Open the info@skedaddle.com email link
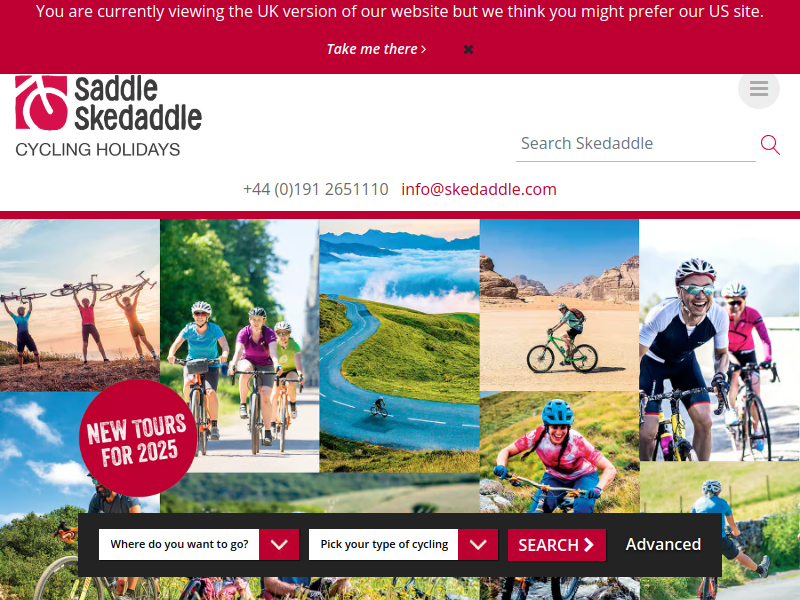800x600 pixels. 479,189
